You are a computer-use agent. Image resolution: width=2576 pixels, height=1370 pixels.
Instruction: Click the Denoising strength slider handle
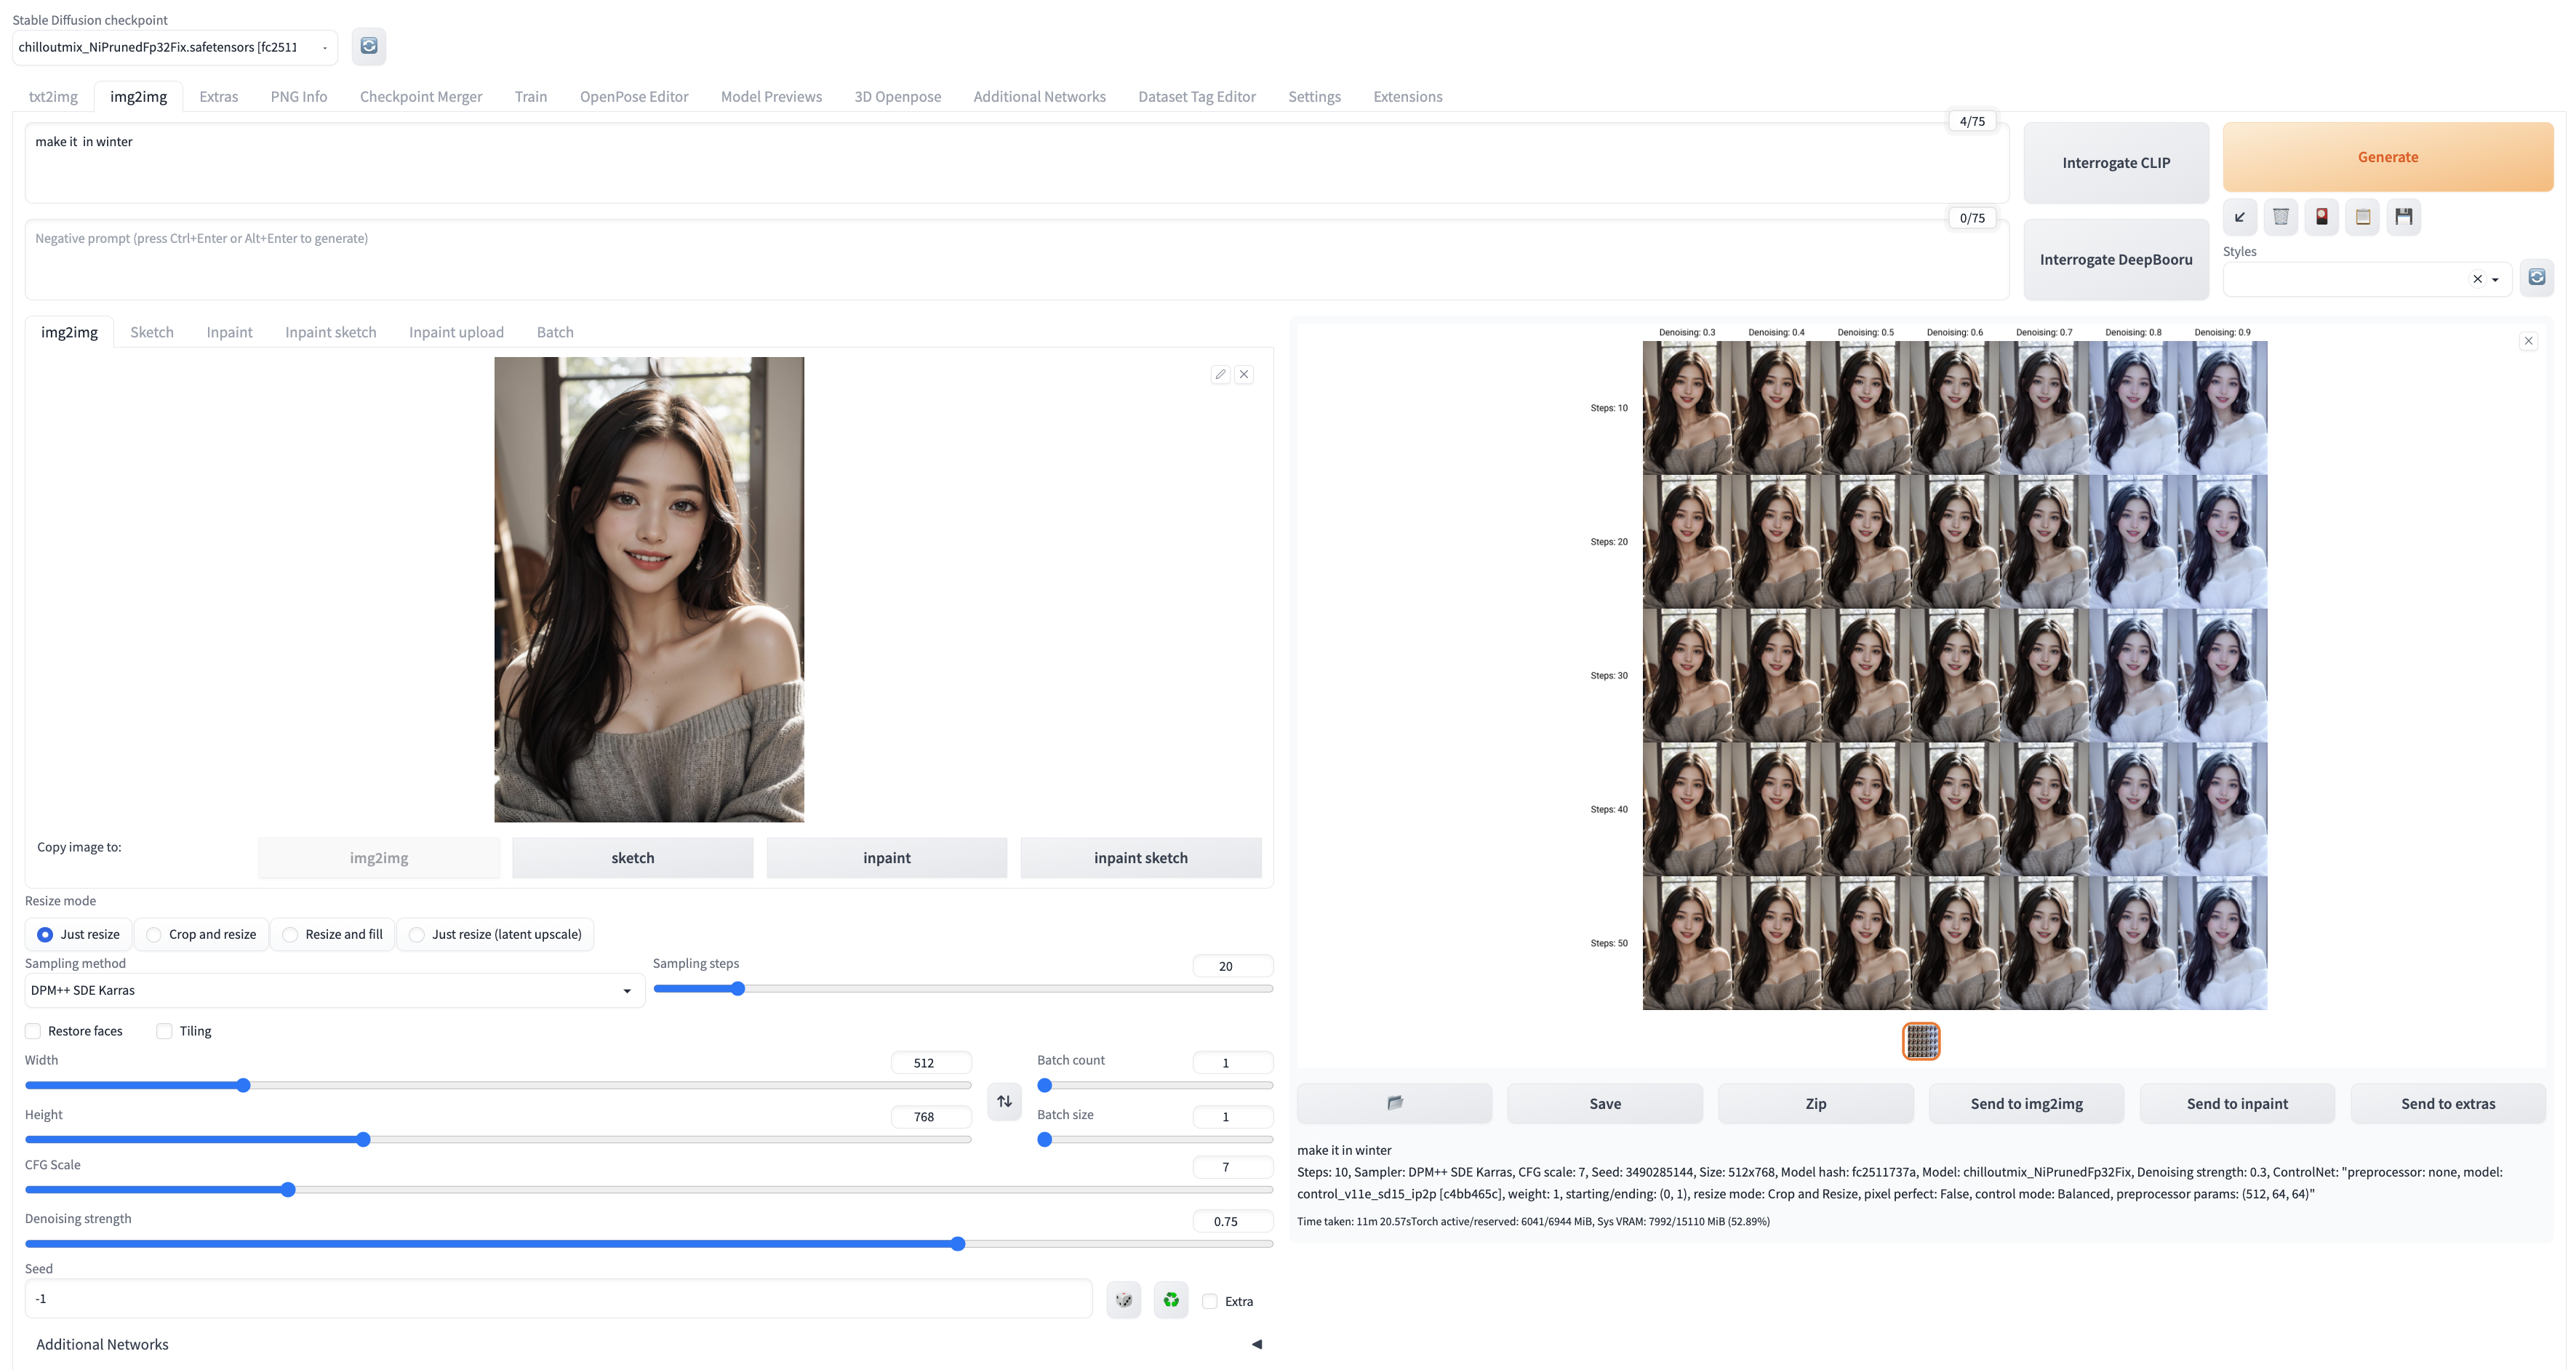[958, 1244]
